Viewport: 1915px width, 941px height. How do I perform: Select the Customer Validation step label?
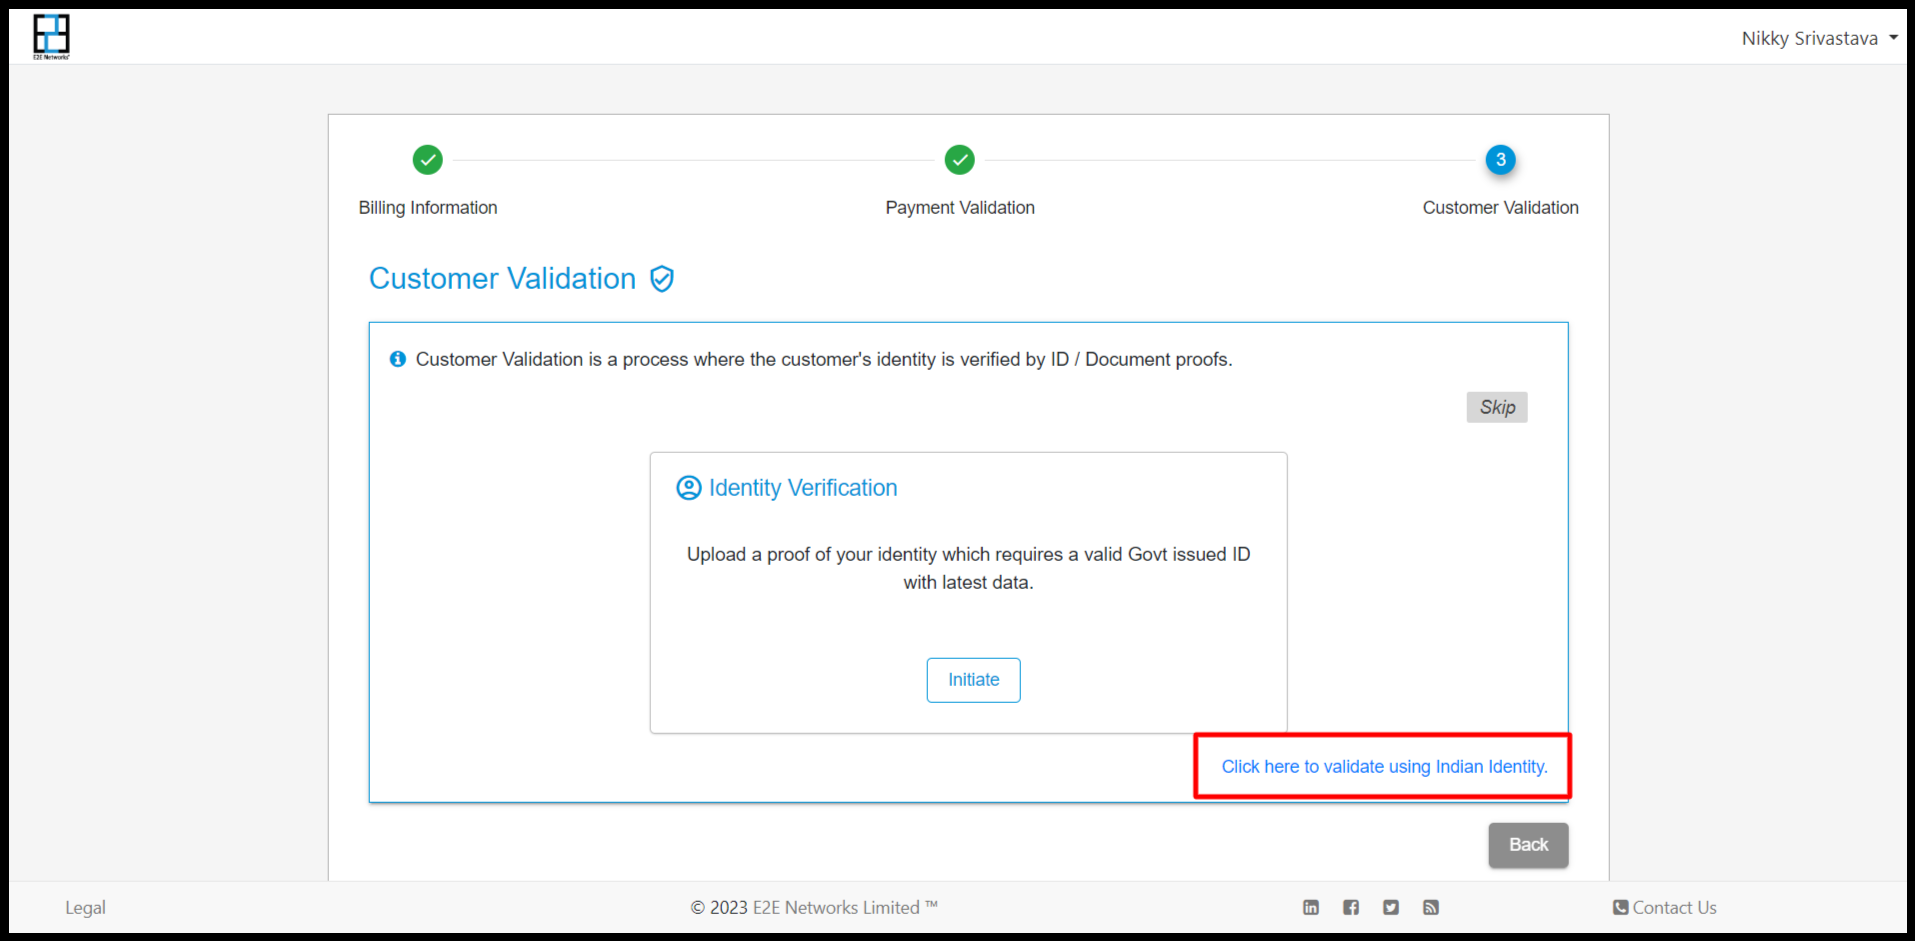click(x=1500, y=208)
